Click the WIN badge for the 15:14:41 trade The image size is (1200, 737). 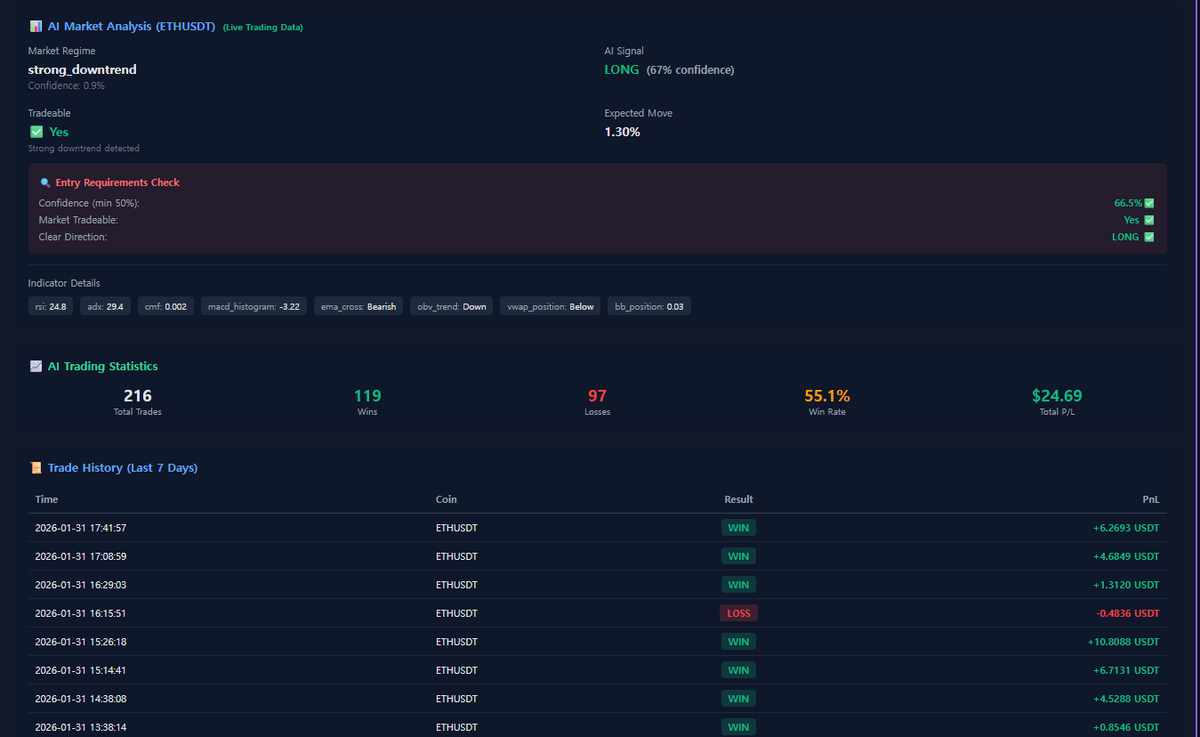739,670
